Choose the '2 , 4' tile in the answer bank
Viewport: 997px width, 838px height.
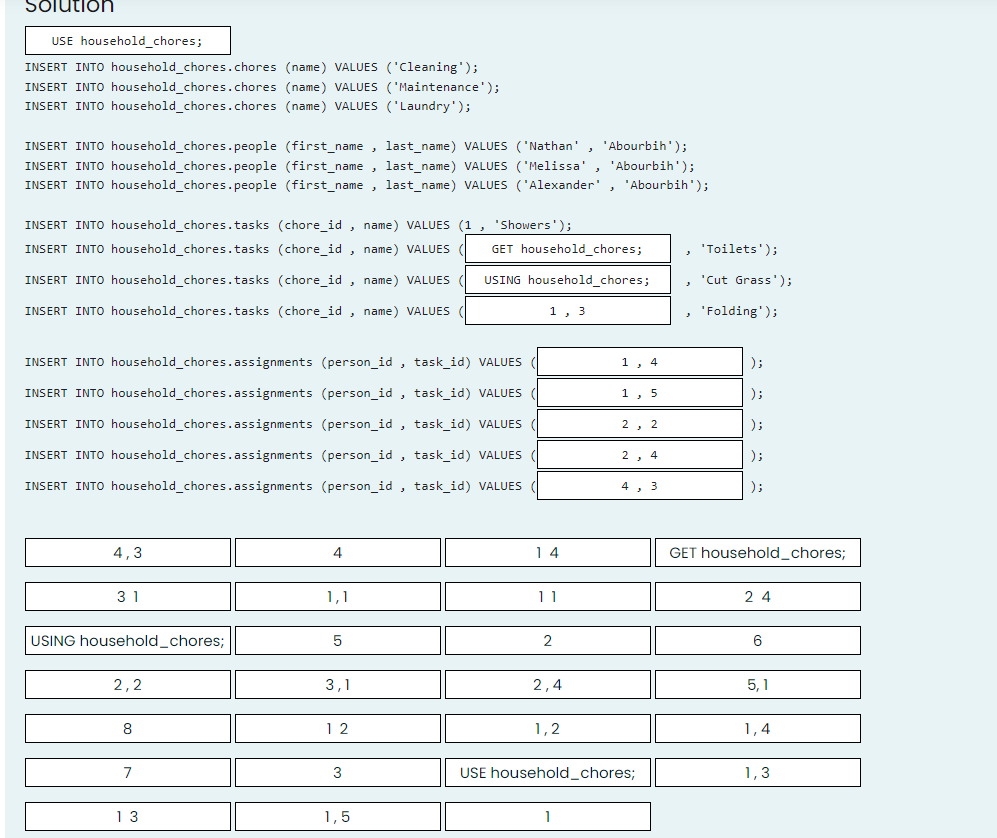coord(547,684)
